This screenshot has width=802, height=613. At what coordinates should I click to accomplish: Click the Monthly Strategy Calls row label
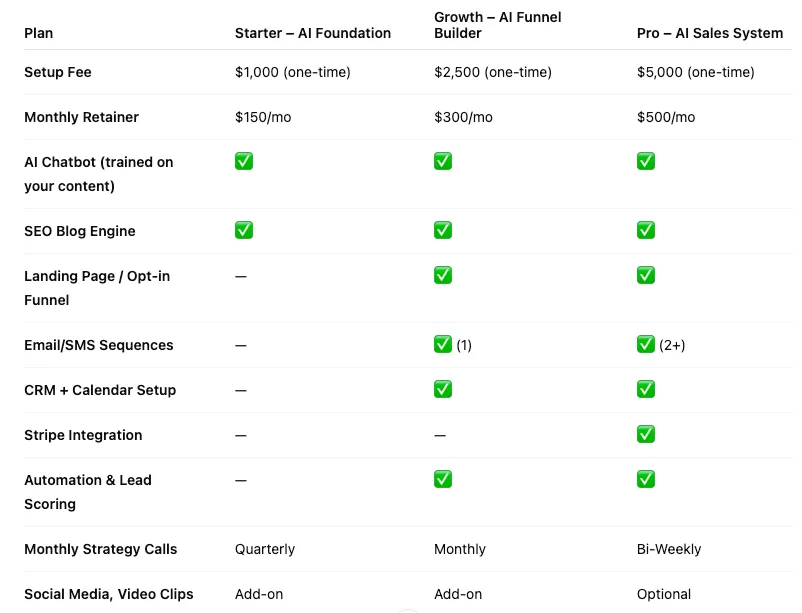coord(101,549)
